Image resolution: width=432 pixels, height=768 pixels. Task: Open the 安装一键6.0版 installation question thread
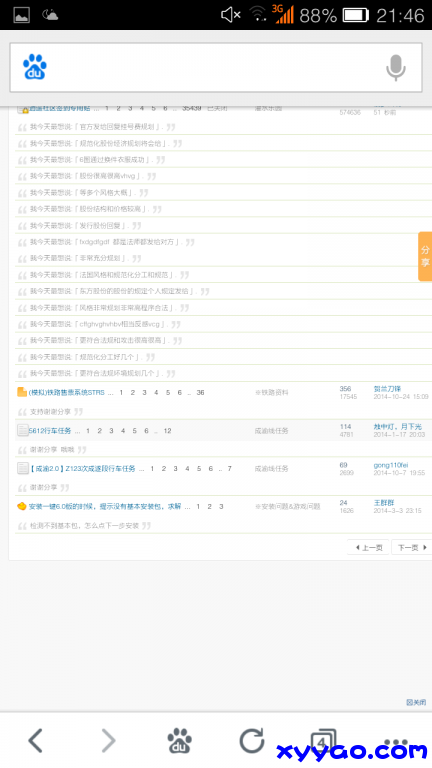pos(105,506)
